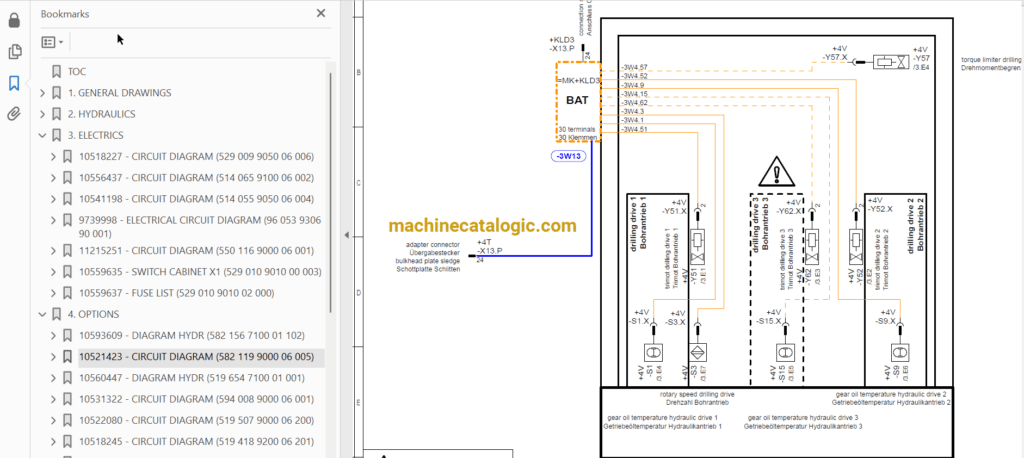
Task: Open 10521423 - CIRCUIT DIAGRAM (582 119 9000 06 005)
Action: coord(197,357)
